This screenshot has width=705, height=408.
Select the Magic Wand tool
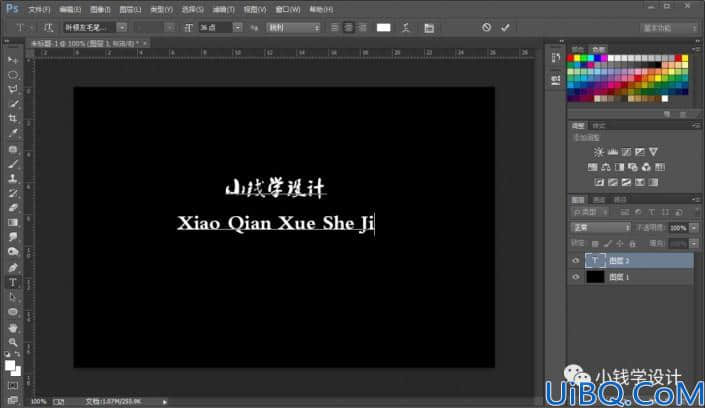coord(13,104)
